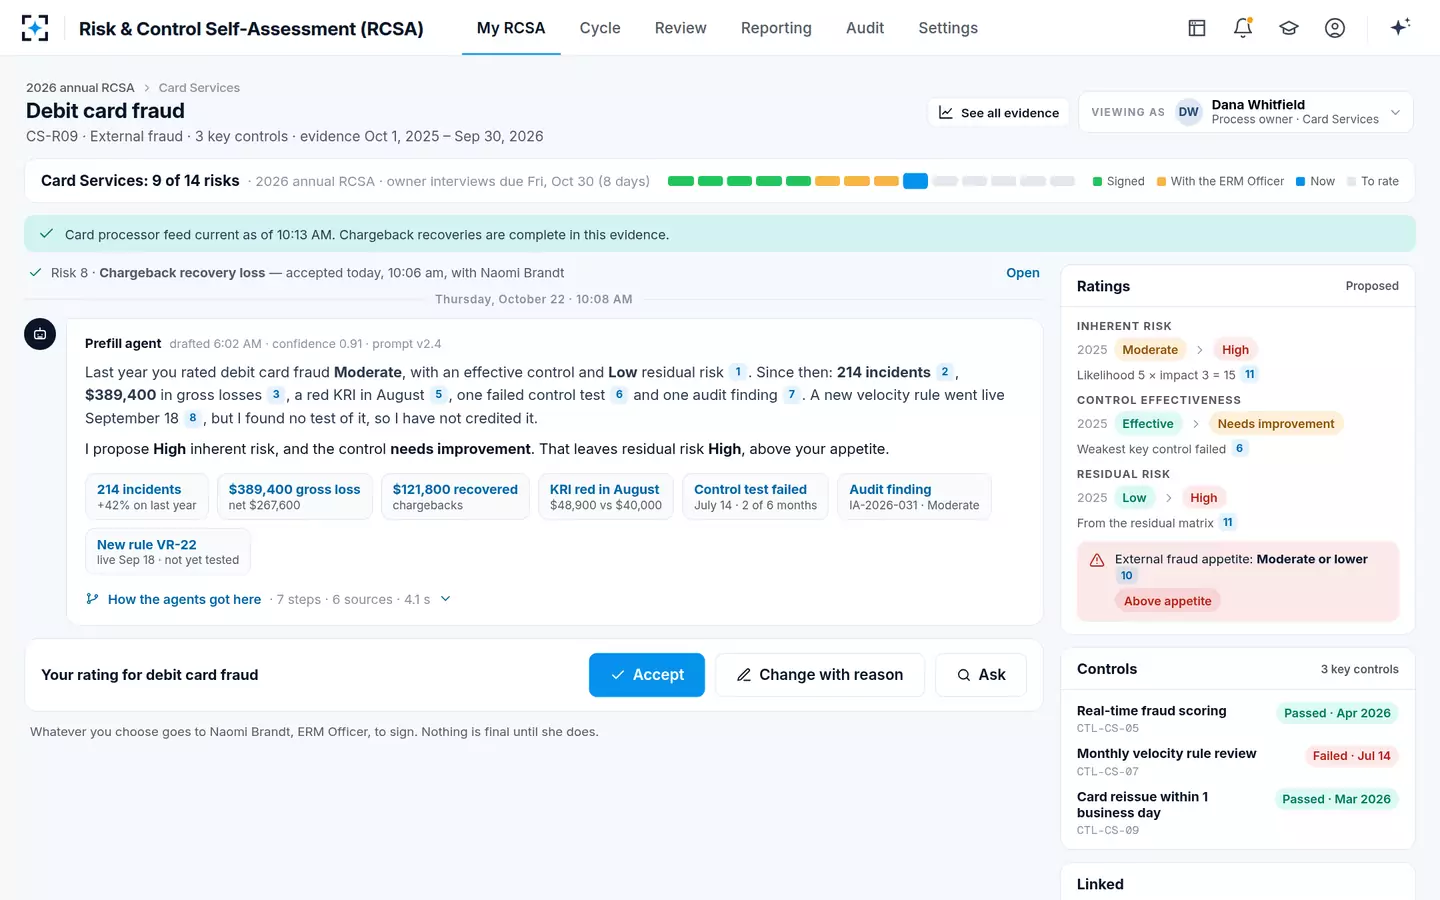Open citation 8 after September 18

point(193,418)
